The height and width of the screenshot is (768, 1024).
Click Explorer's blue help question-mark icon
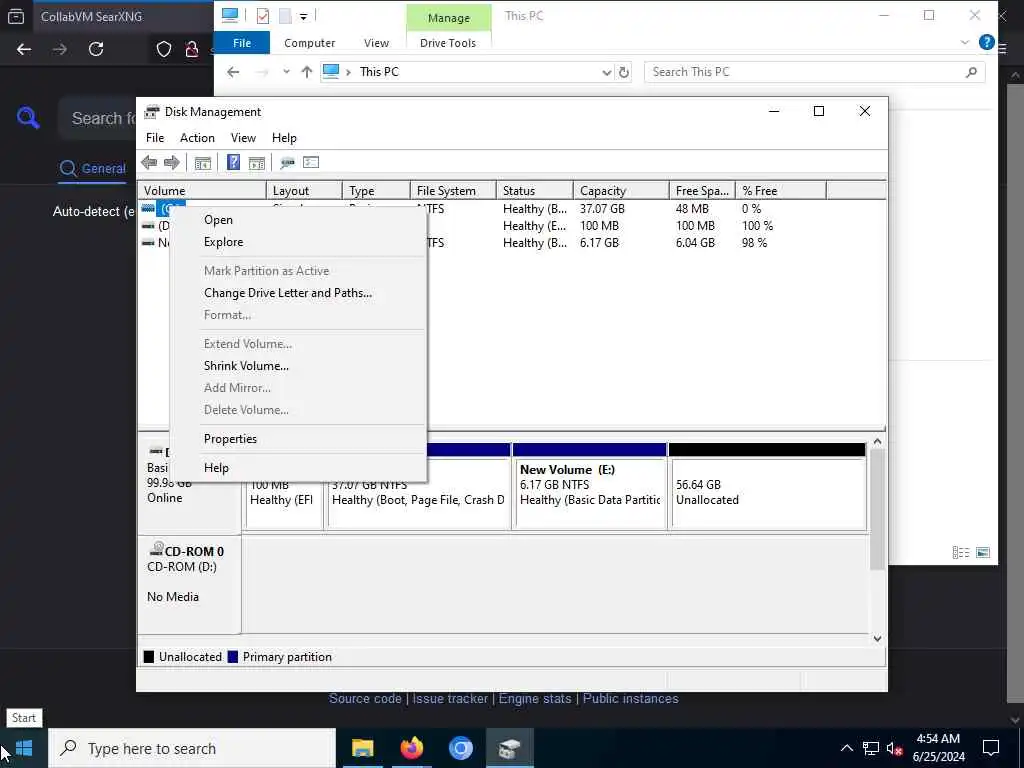[987, 42]
